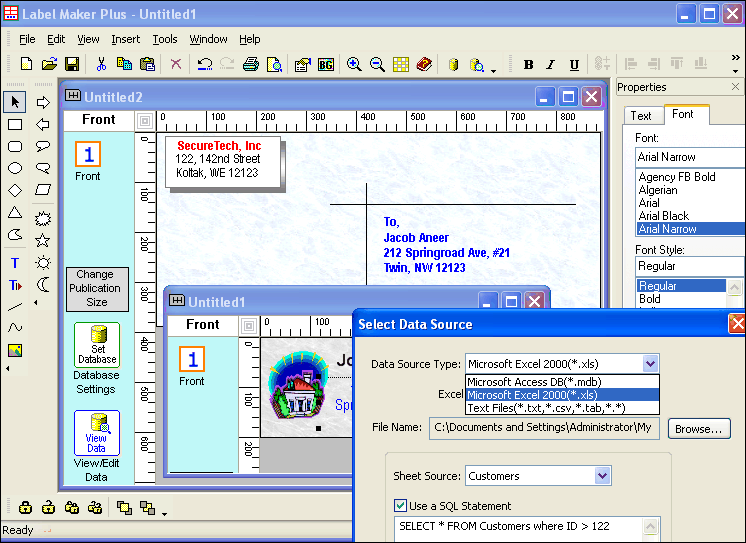Pick the ellipse shape tool
The height and width of the screenshot is (543, 746).
pyautogui.click(x=15, y=168)
